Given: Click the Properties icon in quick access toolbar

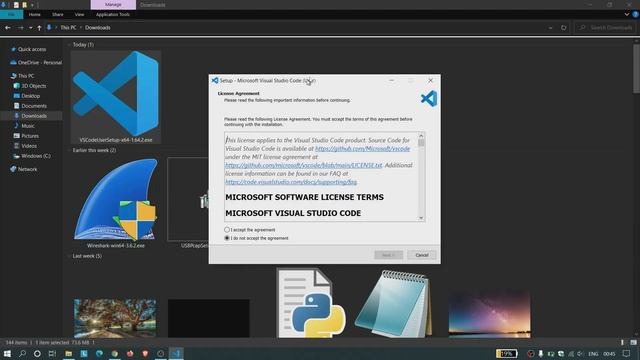Looking at the screenshot, I should tap(16, 5).
